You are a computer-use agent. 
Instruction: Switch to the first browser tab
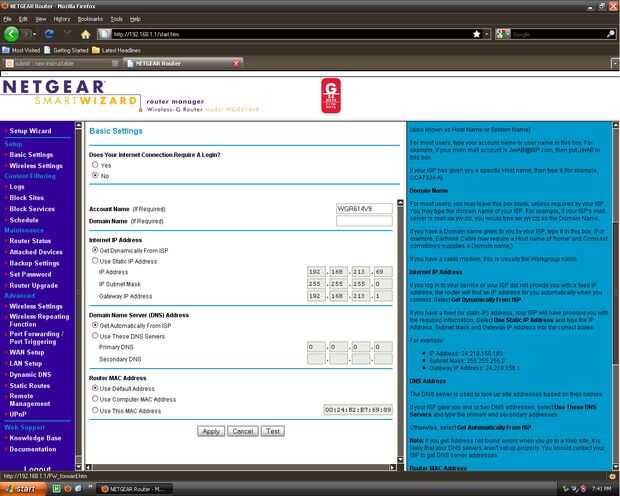[x=62, y=63]
